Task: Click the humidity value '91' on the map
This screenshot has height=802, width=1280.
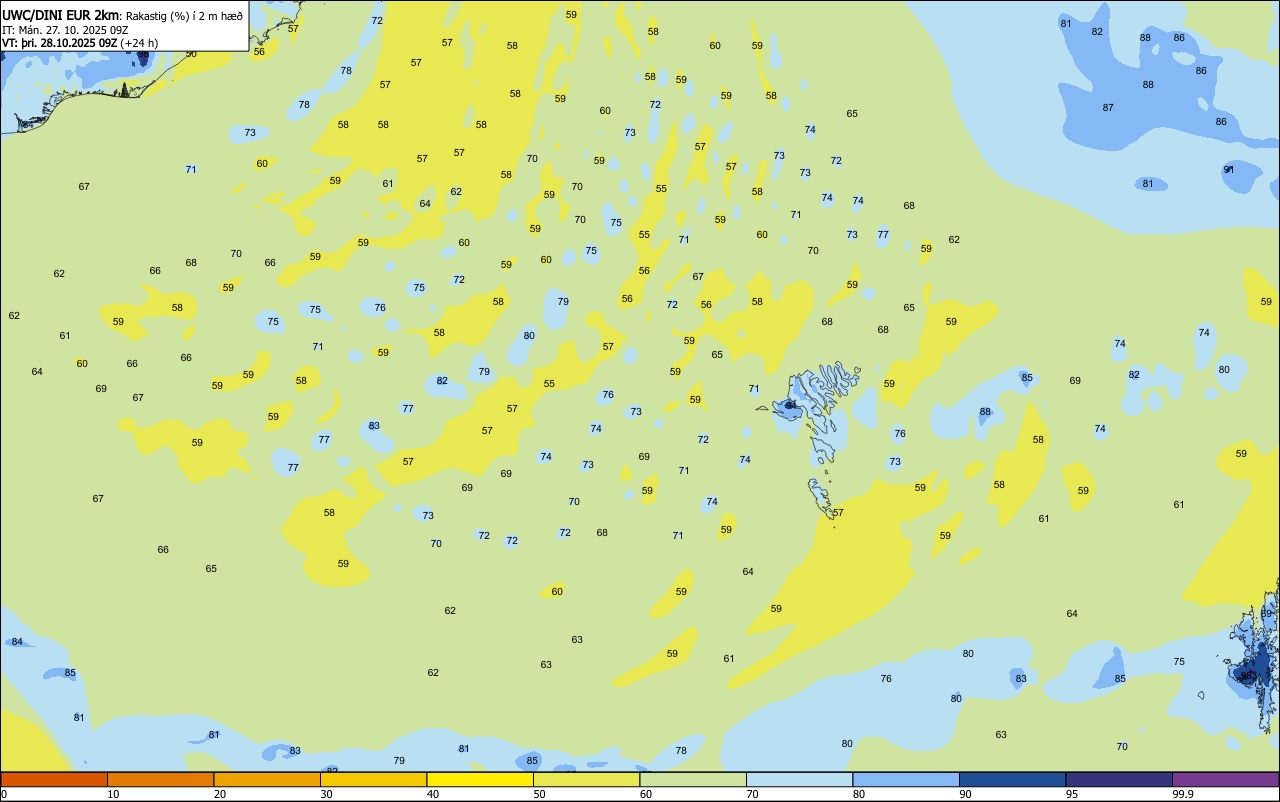Action: pos(1229,170)
